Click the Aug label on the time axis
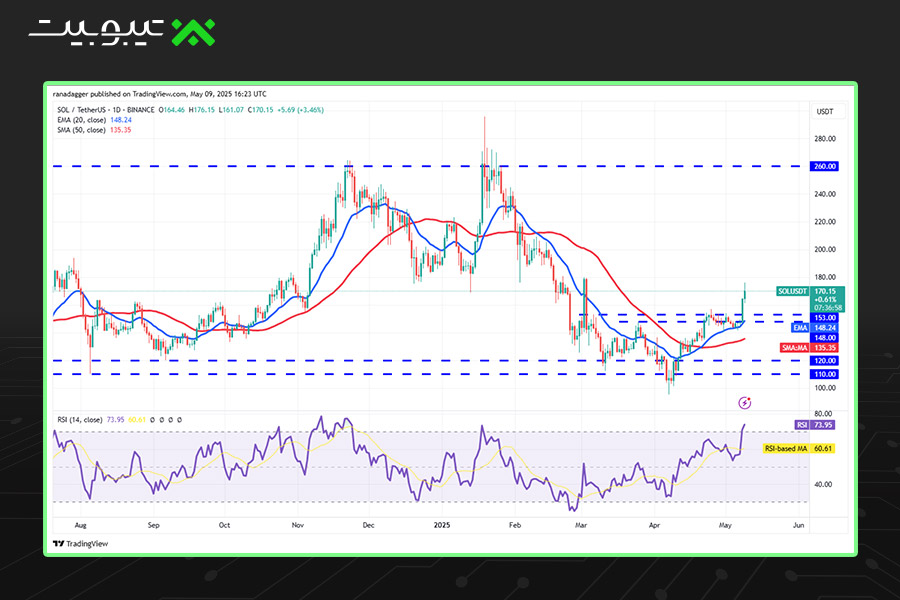 point(80,525)
